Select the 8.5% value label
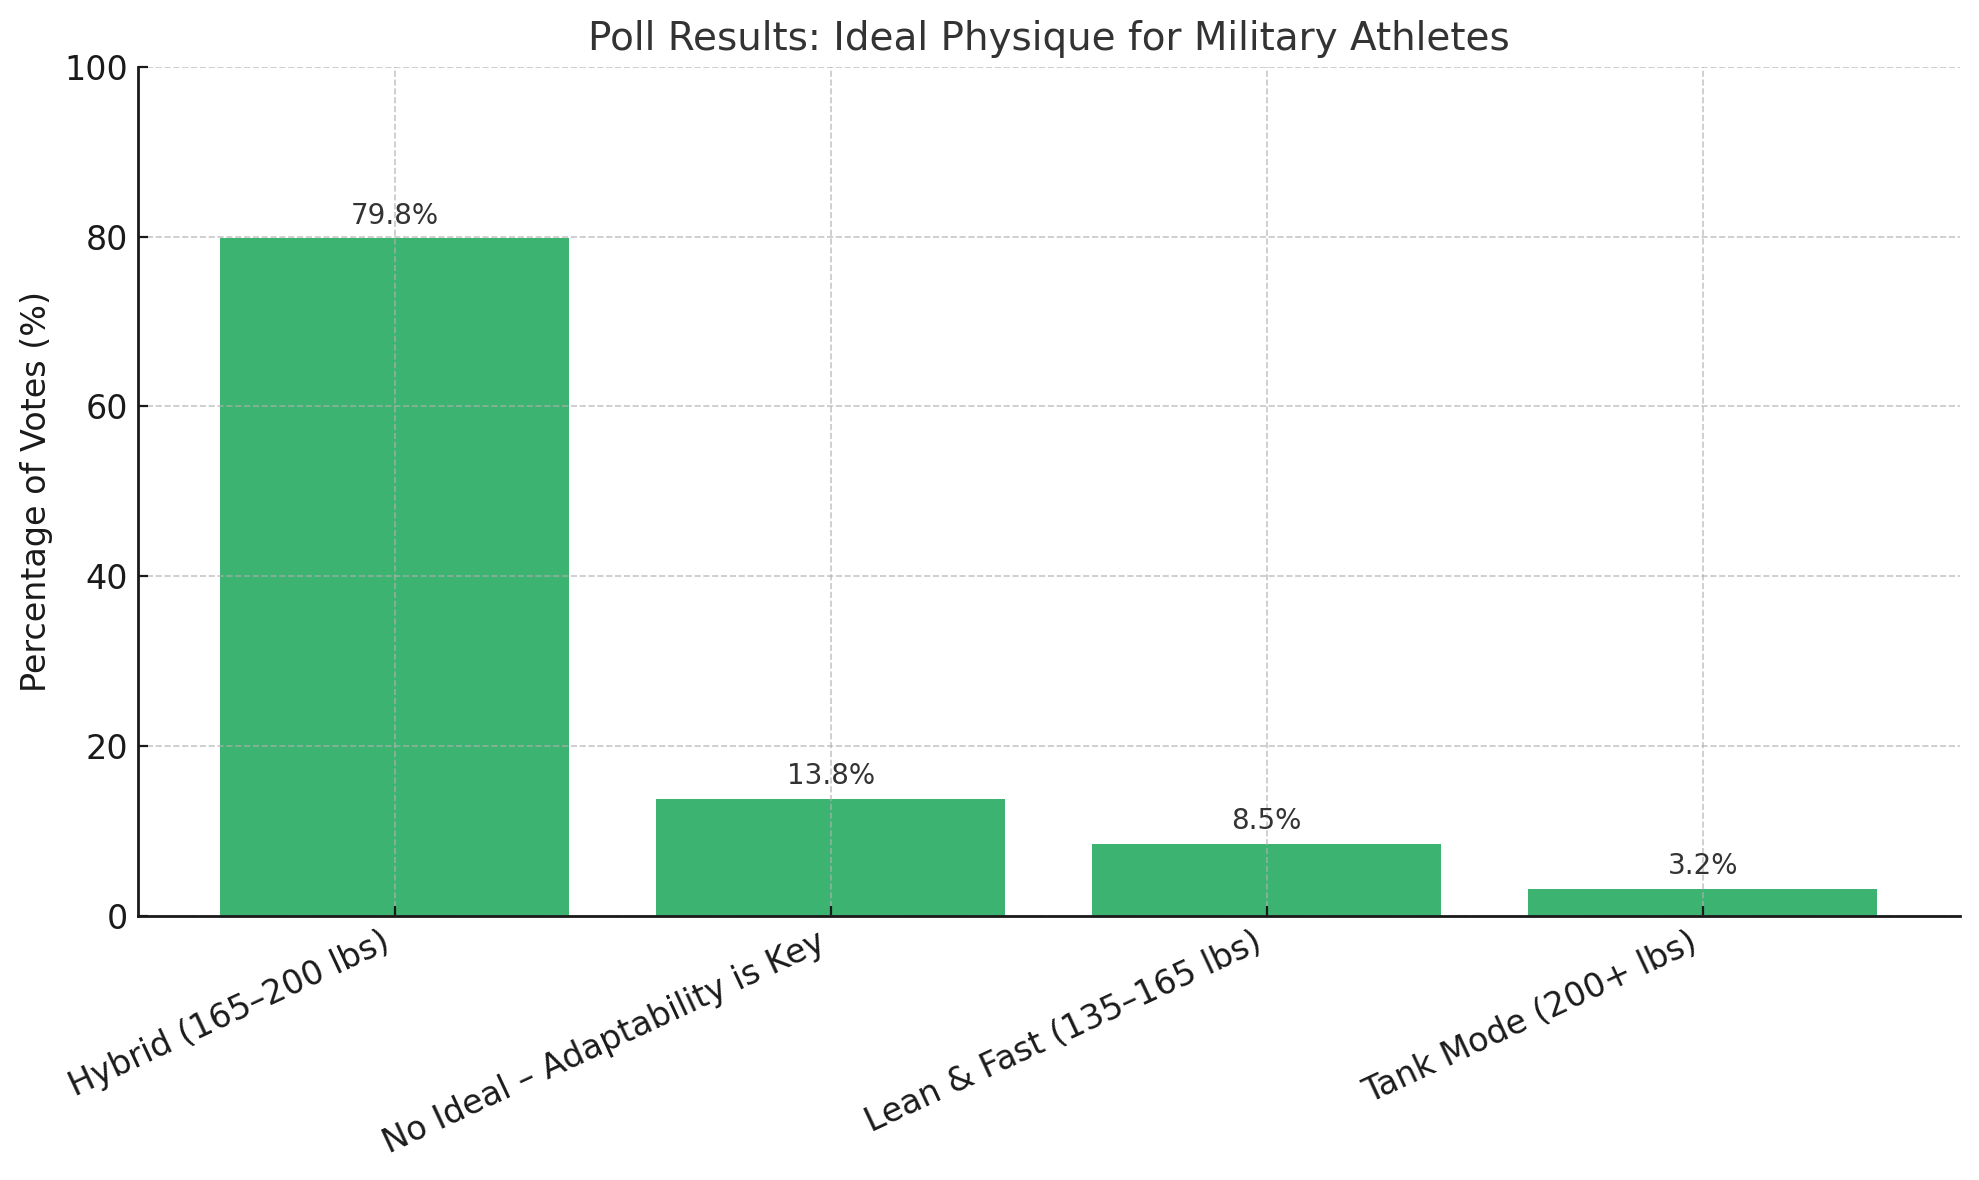This screenshot has width=1979, height=1180. (x=1266, y=820)
